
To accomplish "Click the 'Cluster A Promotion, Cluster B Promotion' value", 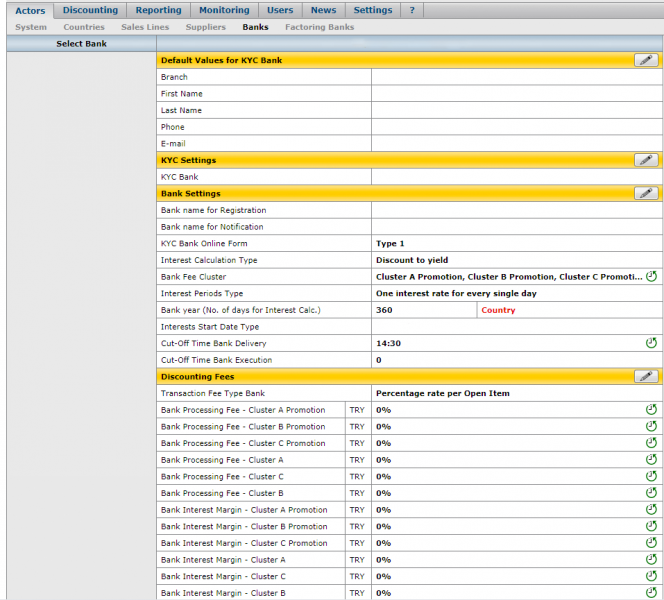I will pos(509,277).
